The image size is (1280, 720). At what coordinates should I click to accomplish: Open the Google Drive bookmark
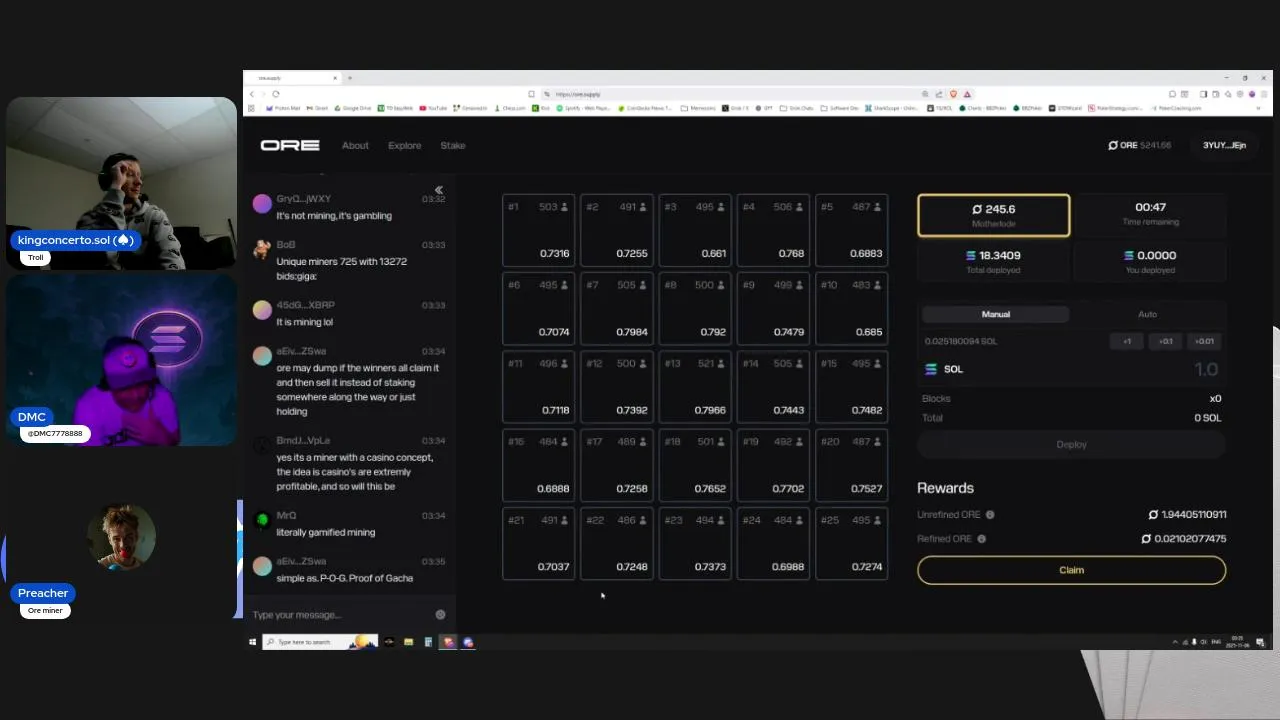(354, 108)
